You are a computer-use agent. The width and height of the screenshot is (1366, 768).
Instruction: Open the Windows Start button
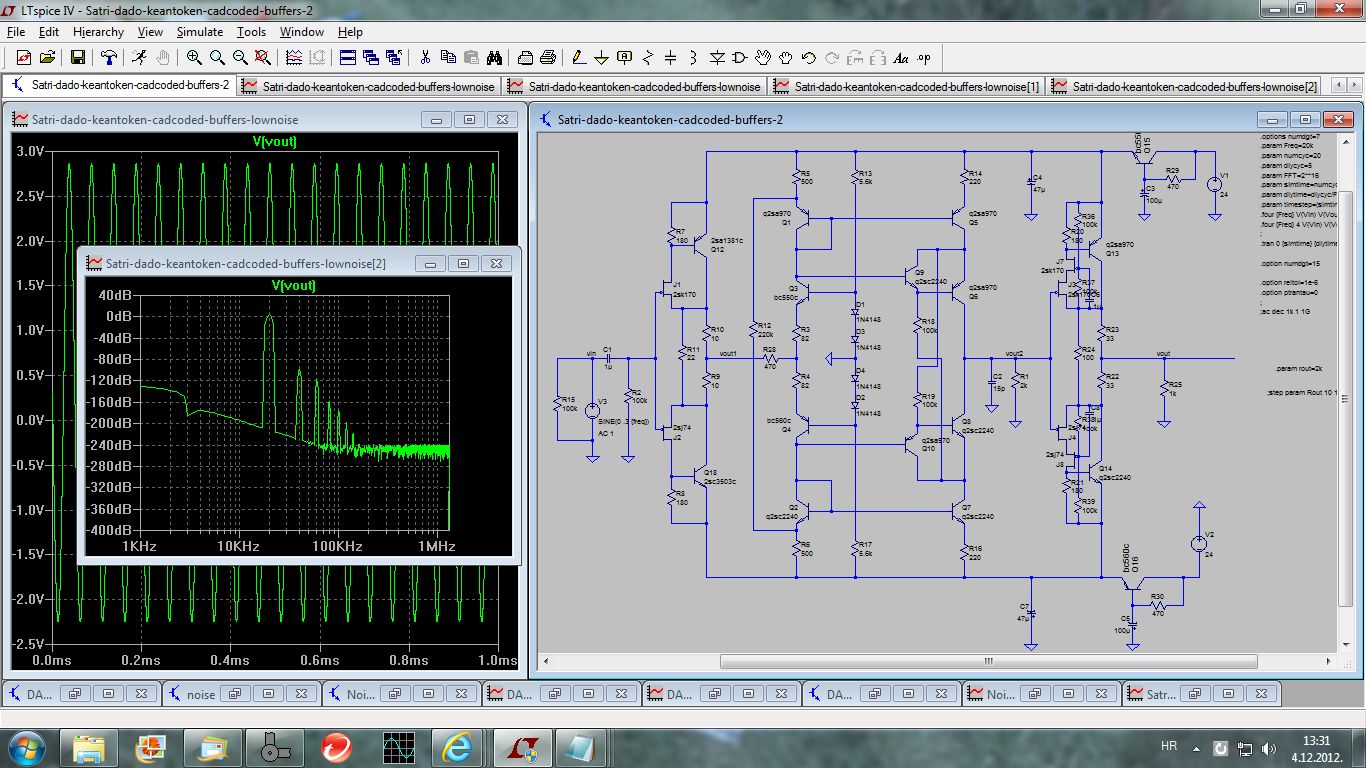[x=27, y=747]
